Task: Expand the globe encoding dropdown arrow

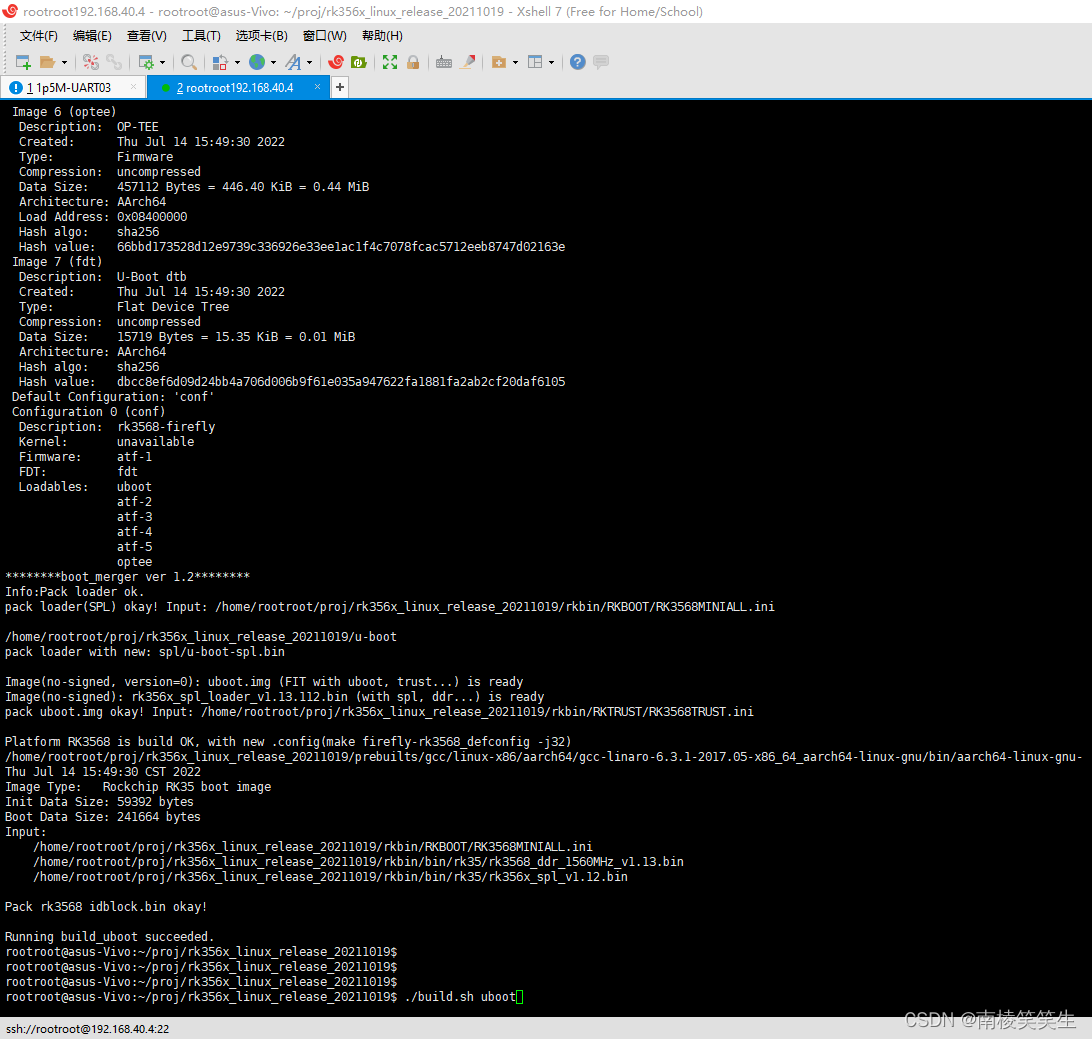Action: [273, 63]
